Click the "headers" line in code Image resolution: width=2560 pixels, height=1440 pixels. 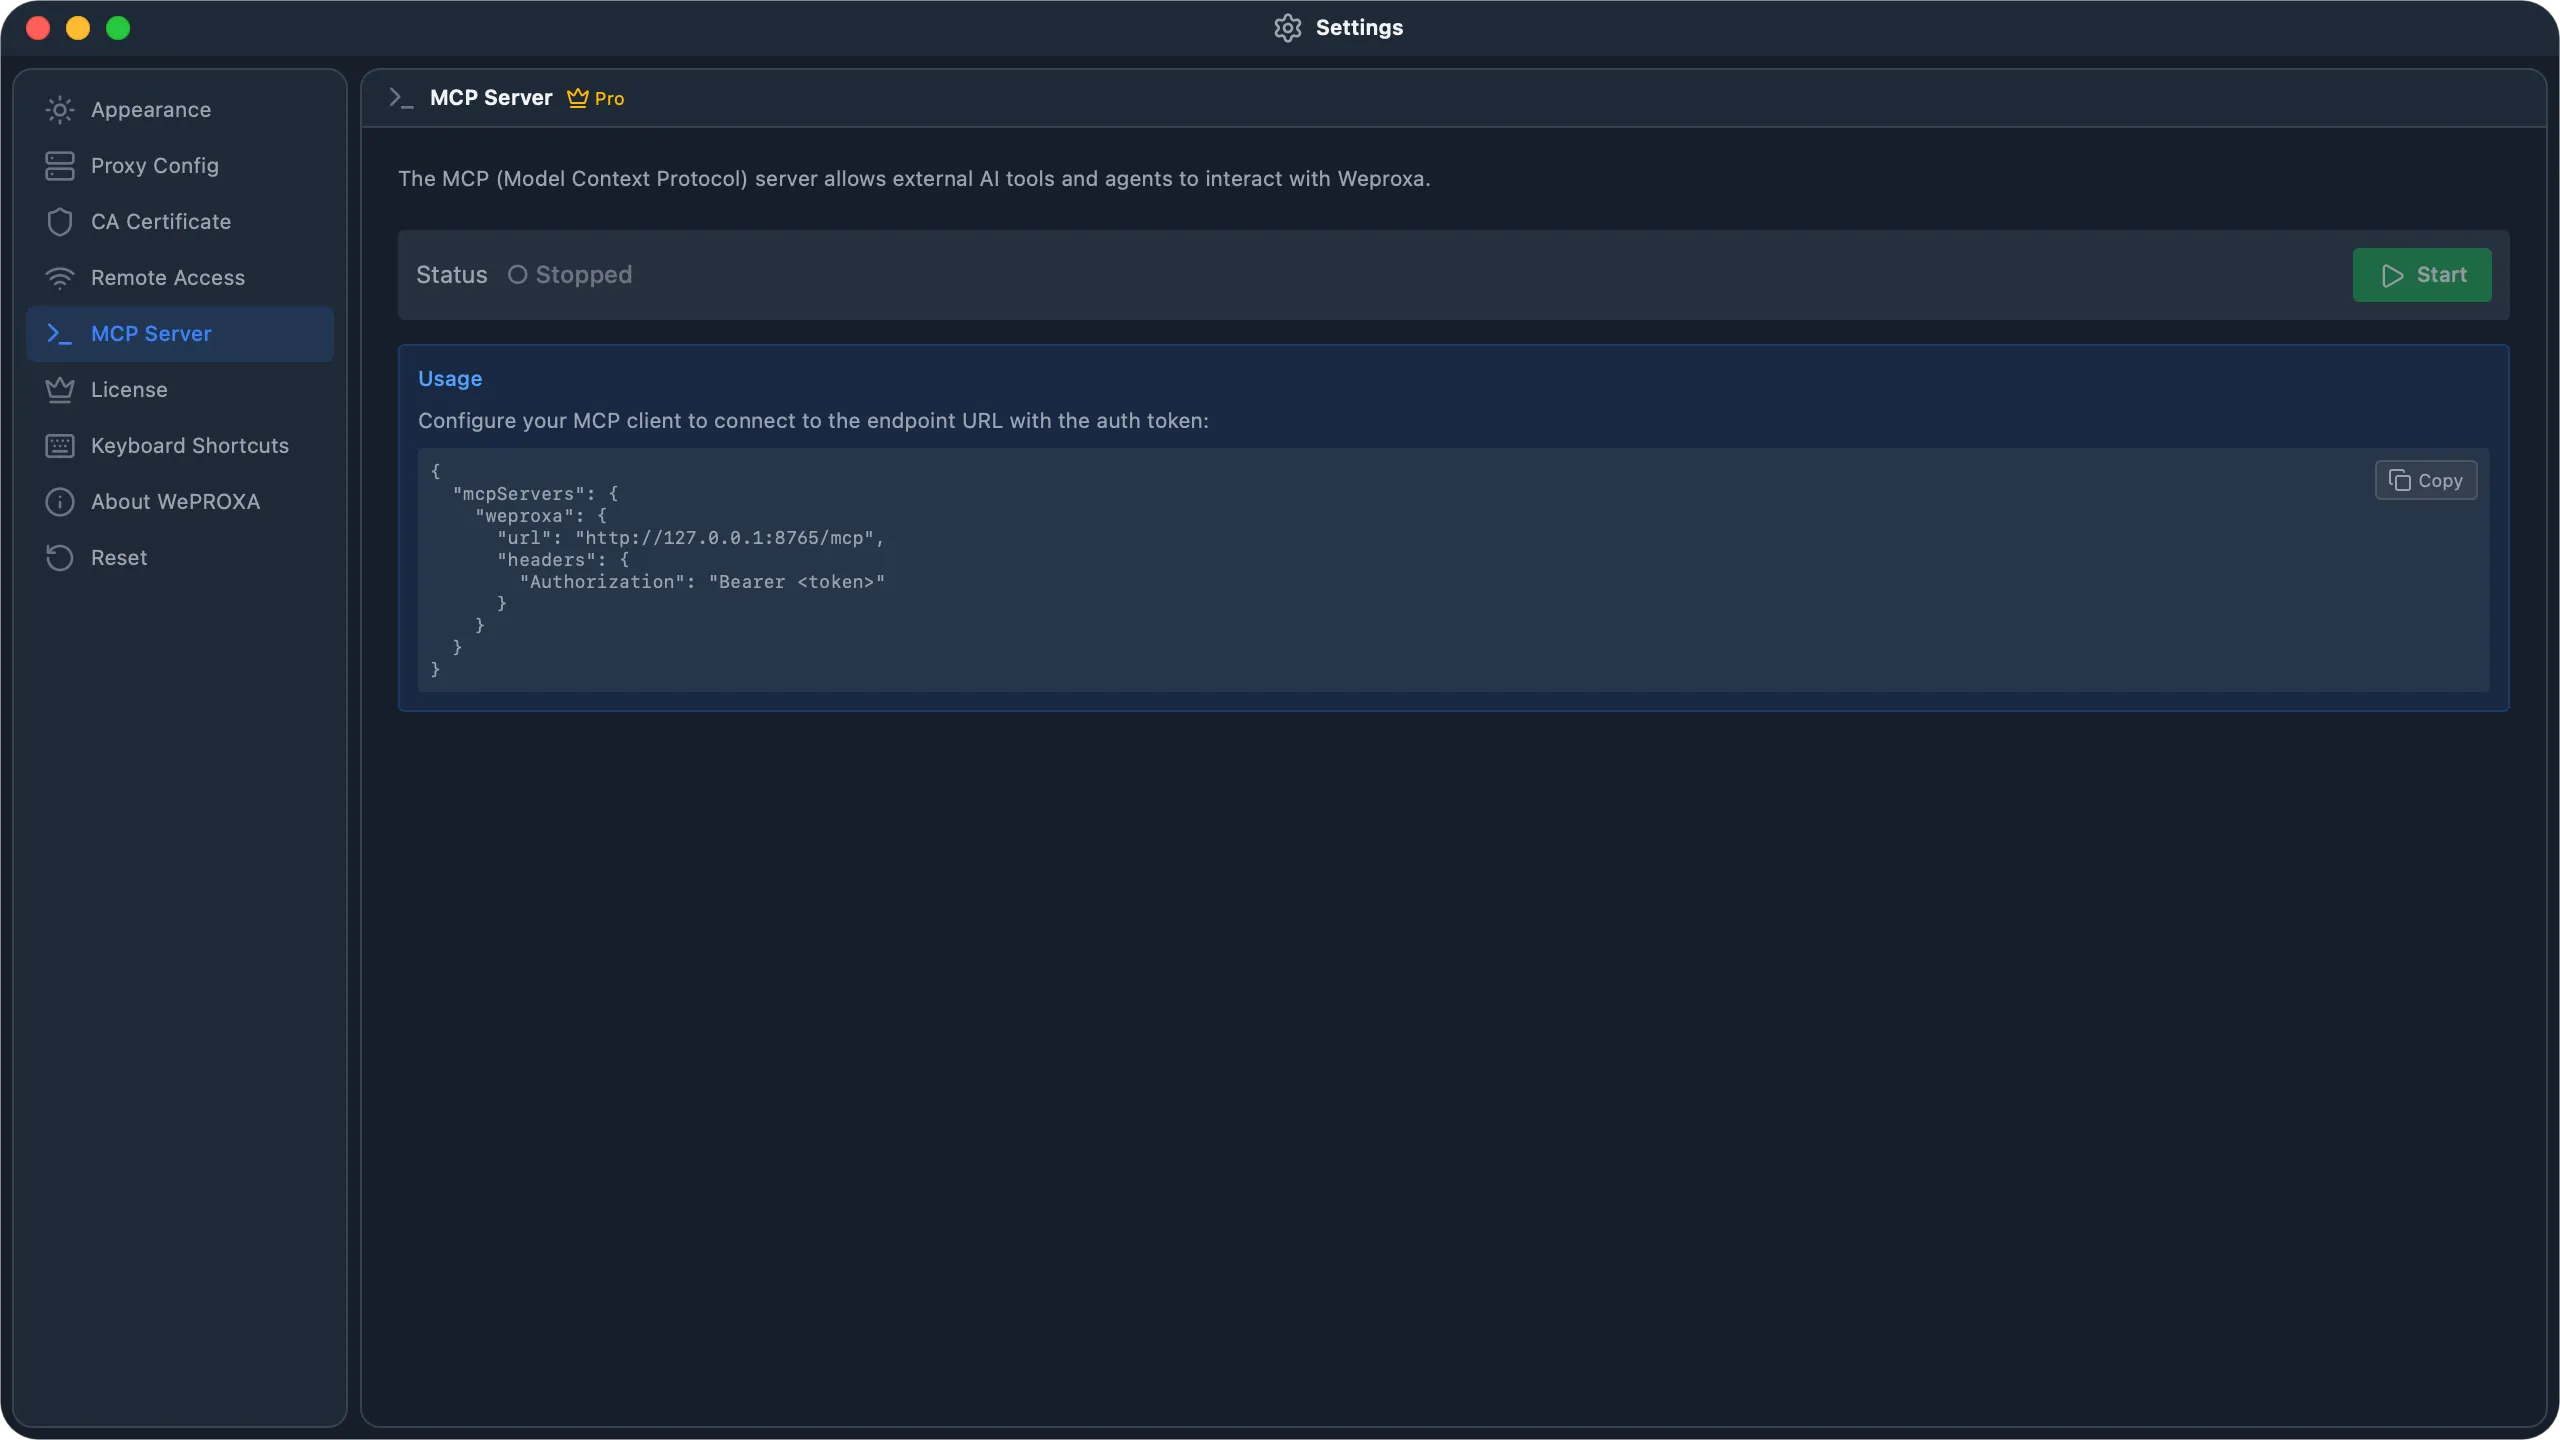point(563,560)
